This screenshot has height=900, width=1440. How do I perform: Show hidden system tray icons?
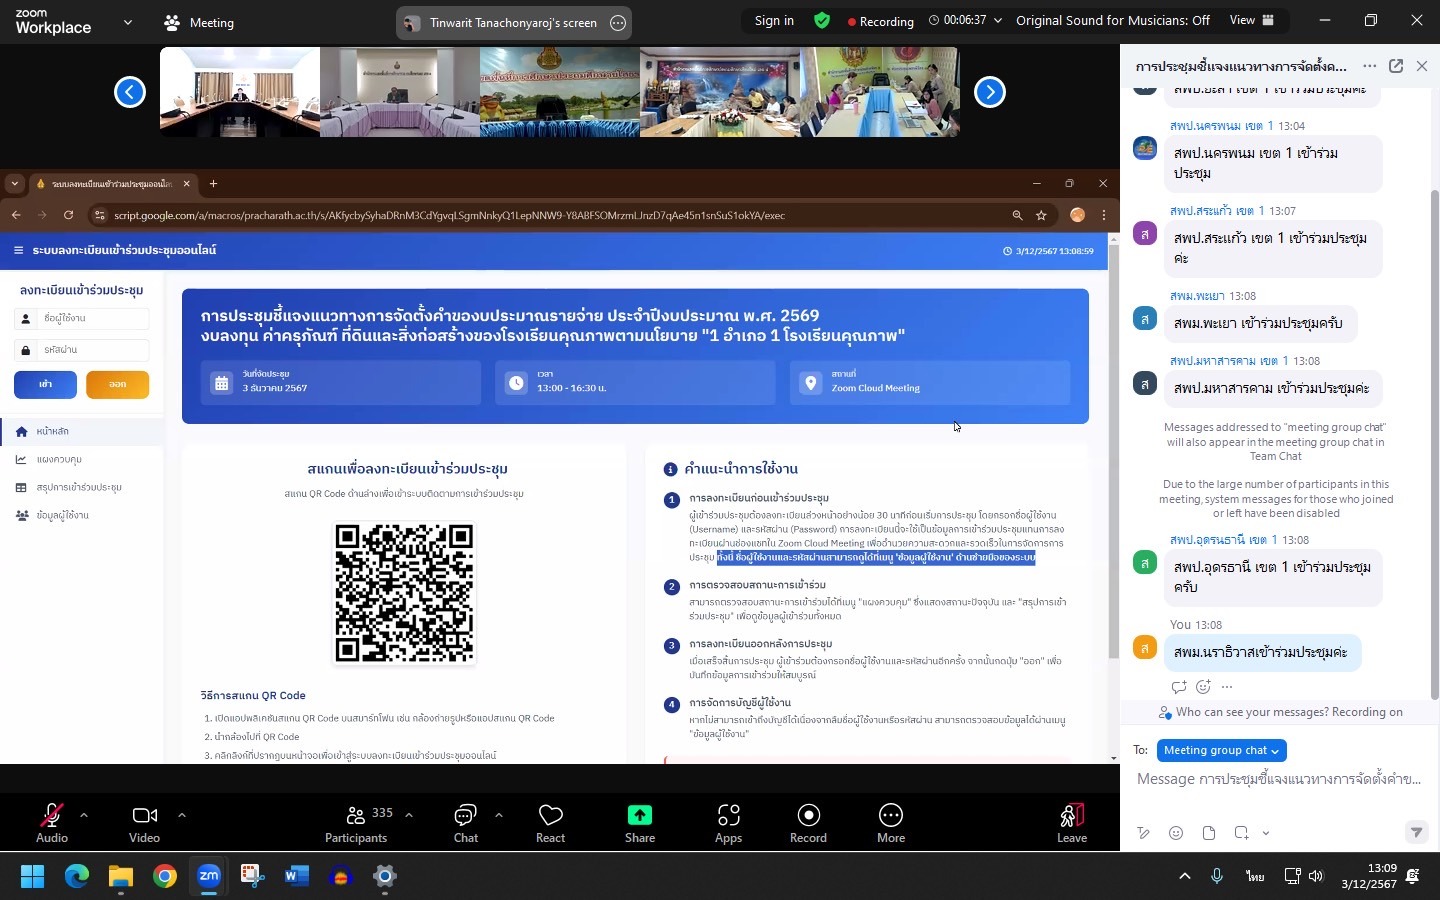[x=1185, y=876]
